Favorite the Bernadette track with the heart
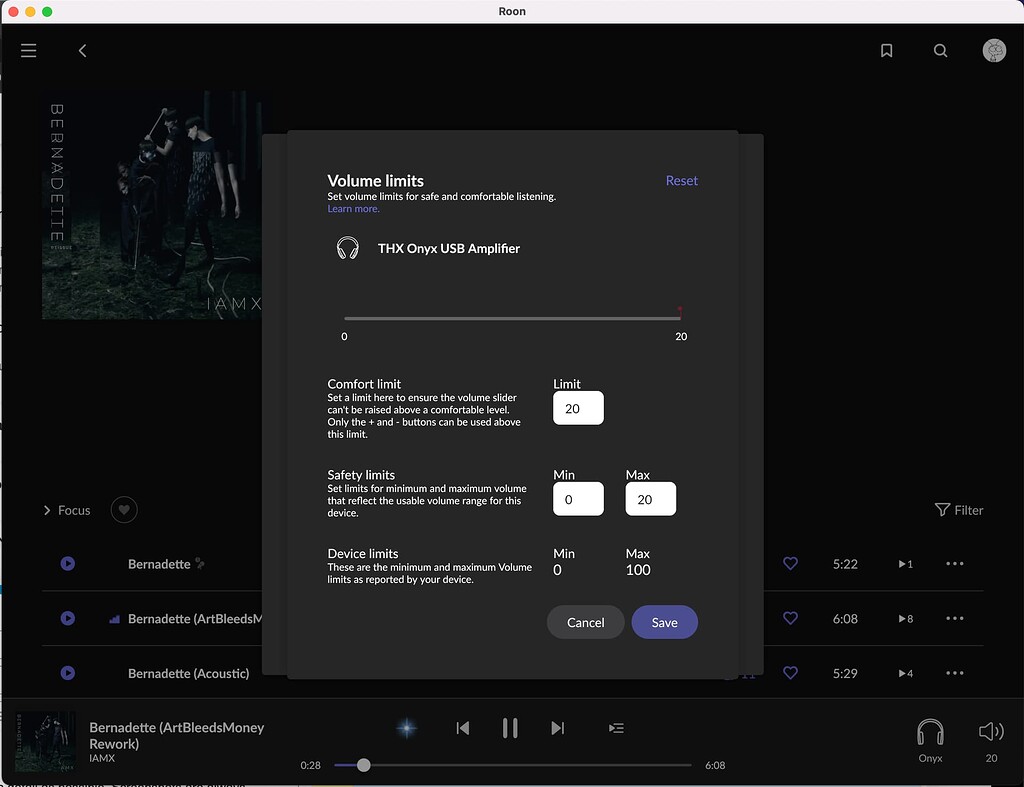1024x787 pixels. click(x=791, y=564)
